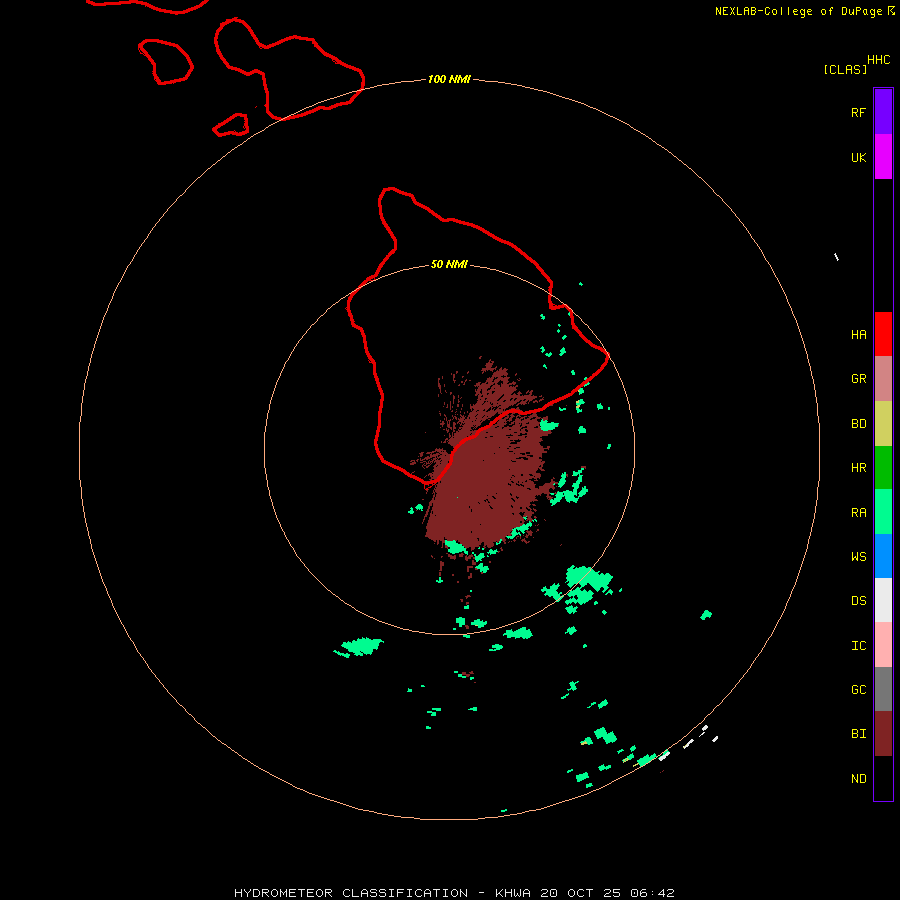Click the HA red legend swatch
The width and height of the screenshot is (900, 900).
click(883, 334)
